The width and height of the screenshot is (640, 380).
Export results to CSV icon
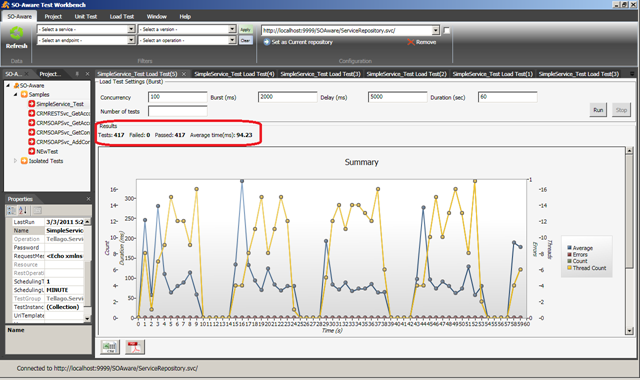(110, 347)
